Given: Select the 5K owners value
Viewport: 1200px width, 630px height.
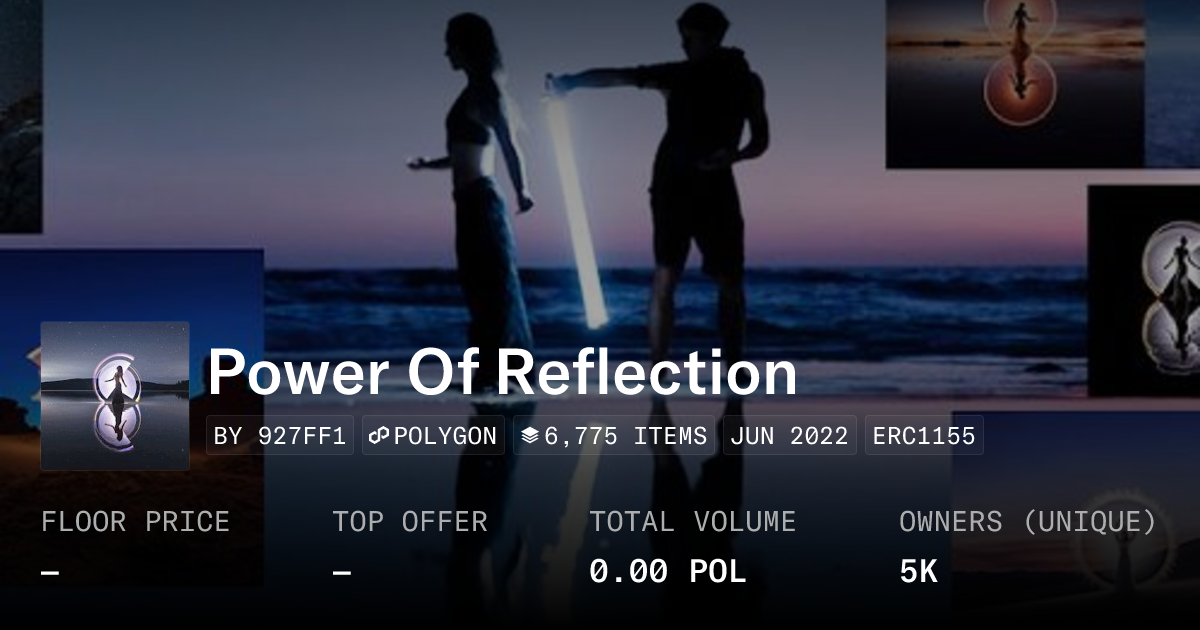Looking at the screenshot, I should (918, 572).
